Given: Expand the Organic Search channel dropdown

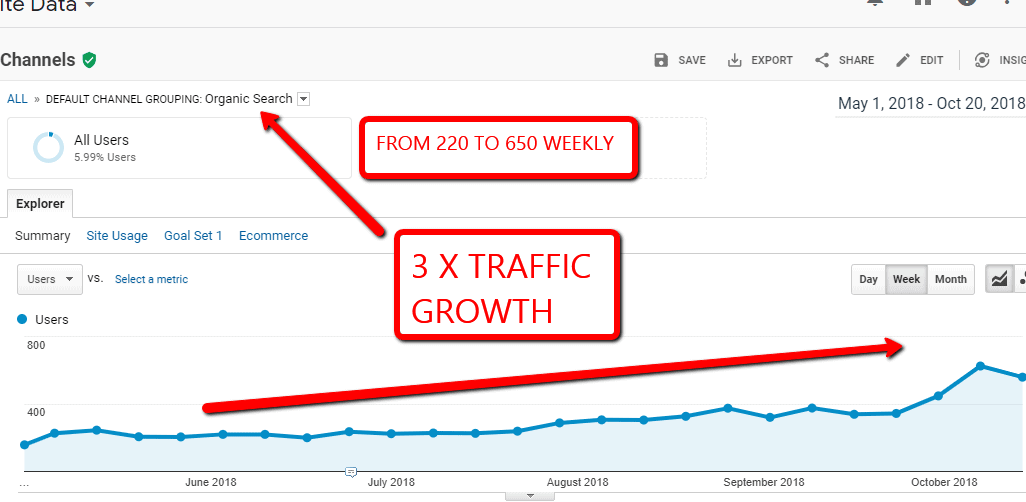Looking at the screenshot, I should [304, 99].
